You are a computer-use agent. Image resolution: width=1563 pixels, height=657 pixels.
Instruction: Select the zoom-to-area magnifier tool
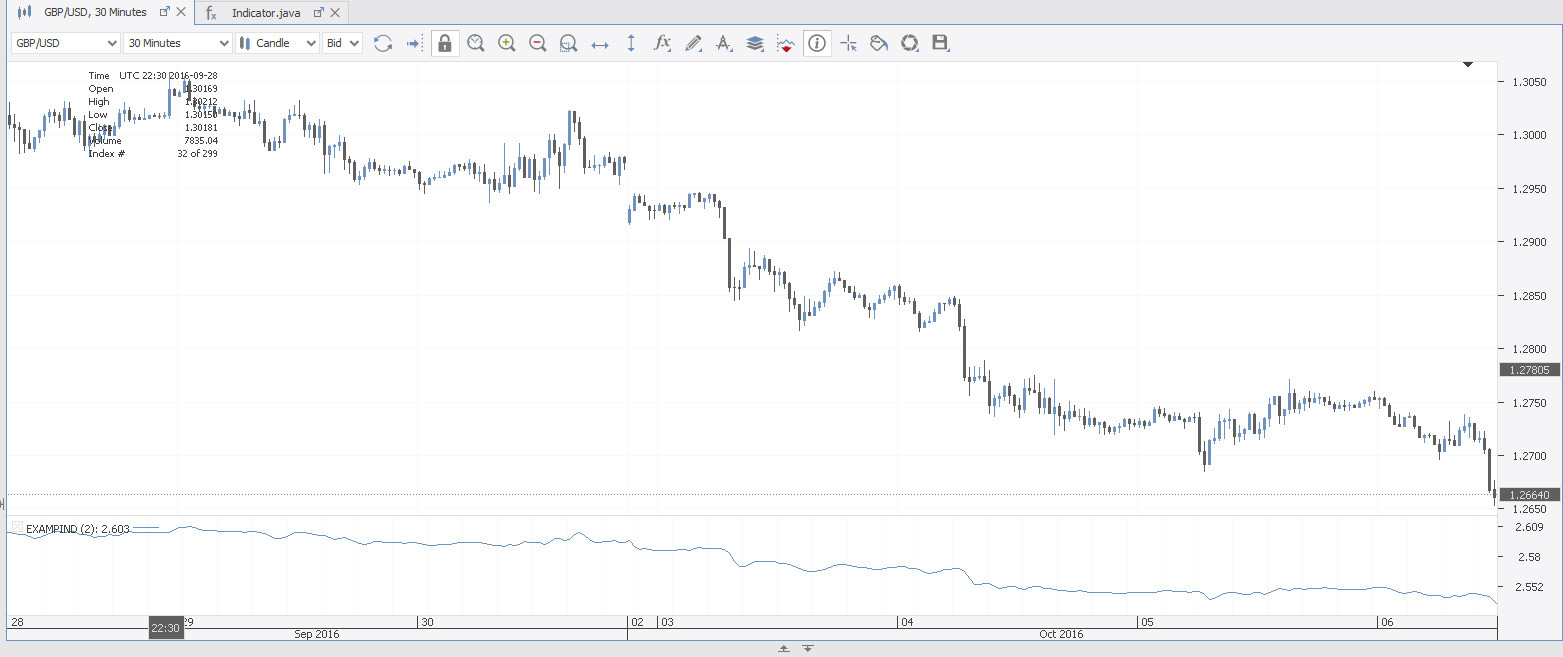point(569,43)
